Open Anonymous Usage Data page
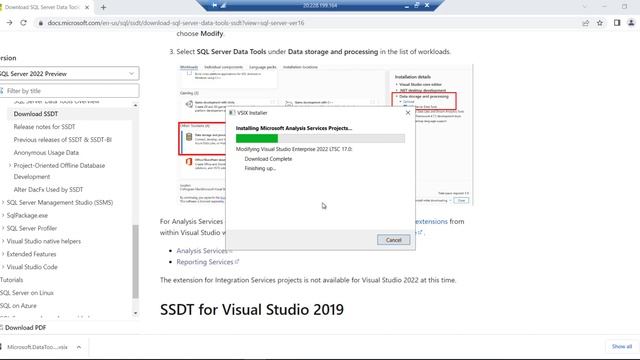Viewport: 640px width, 360px height. (46, 153)
